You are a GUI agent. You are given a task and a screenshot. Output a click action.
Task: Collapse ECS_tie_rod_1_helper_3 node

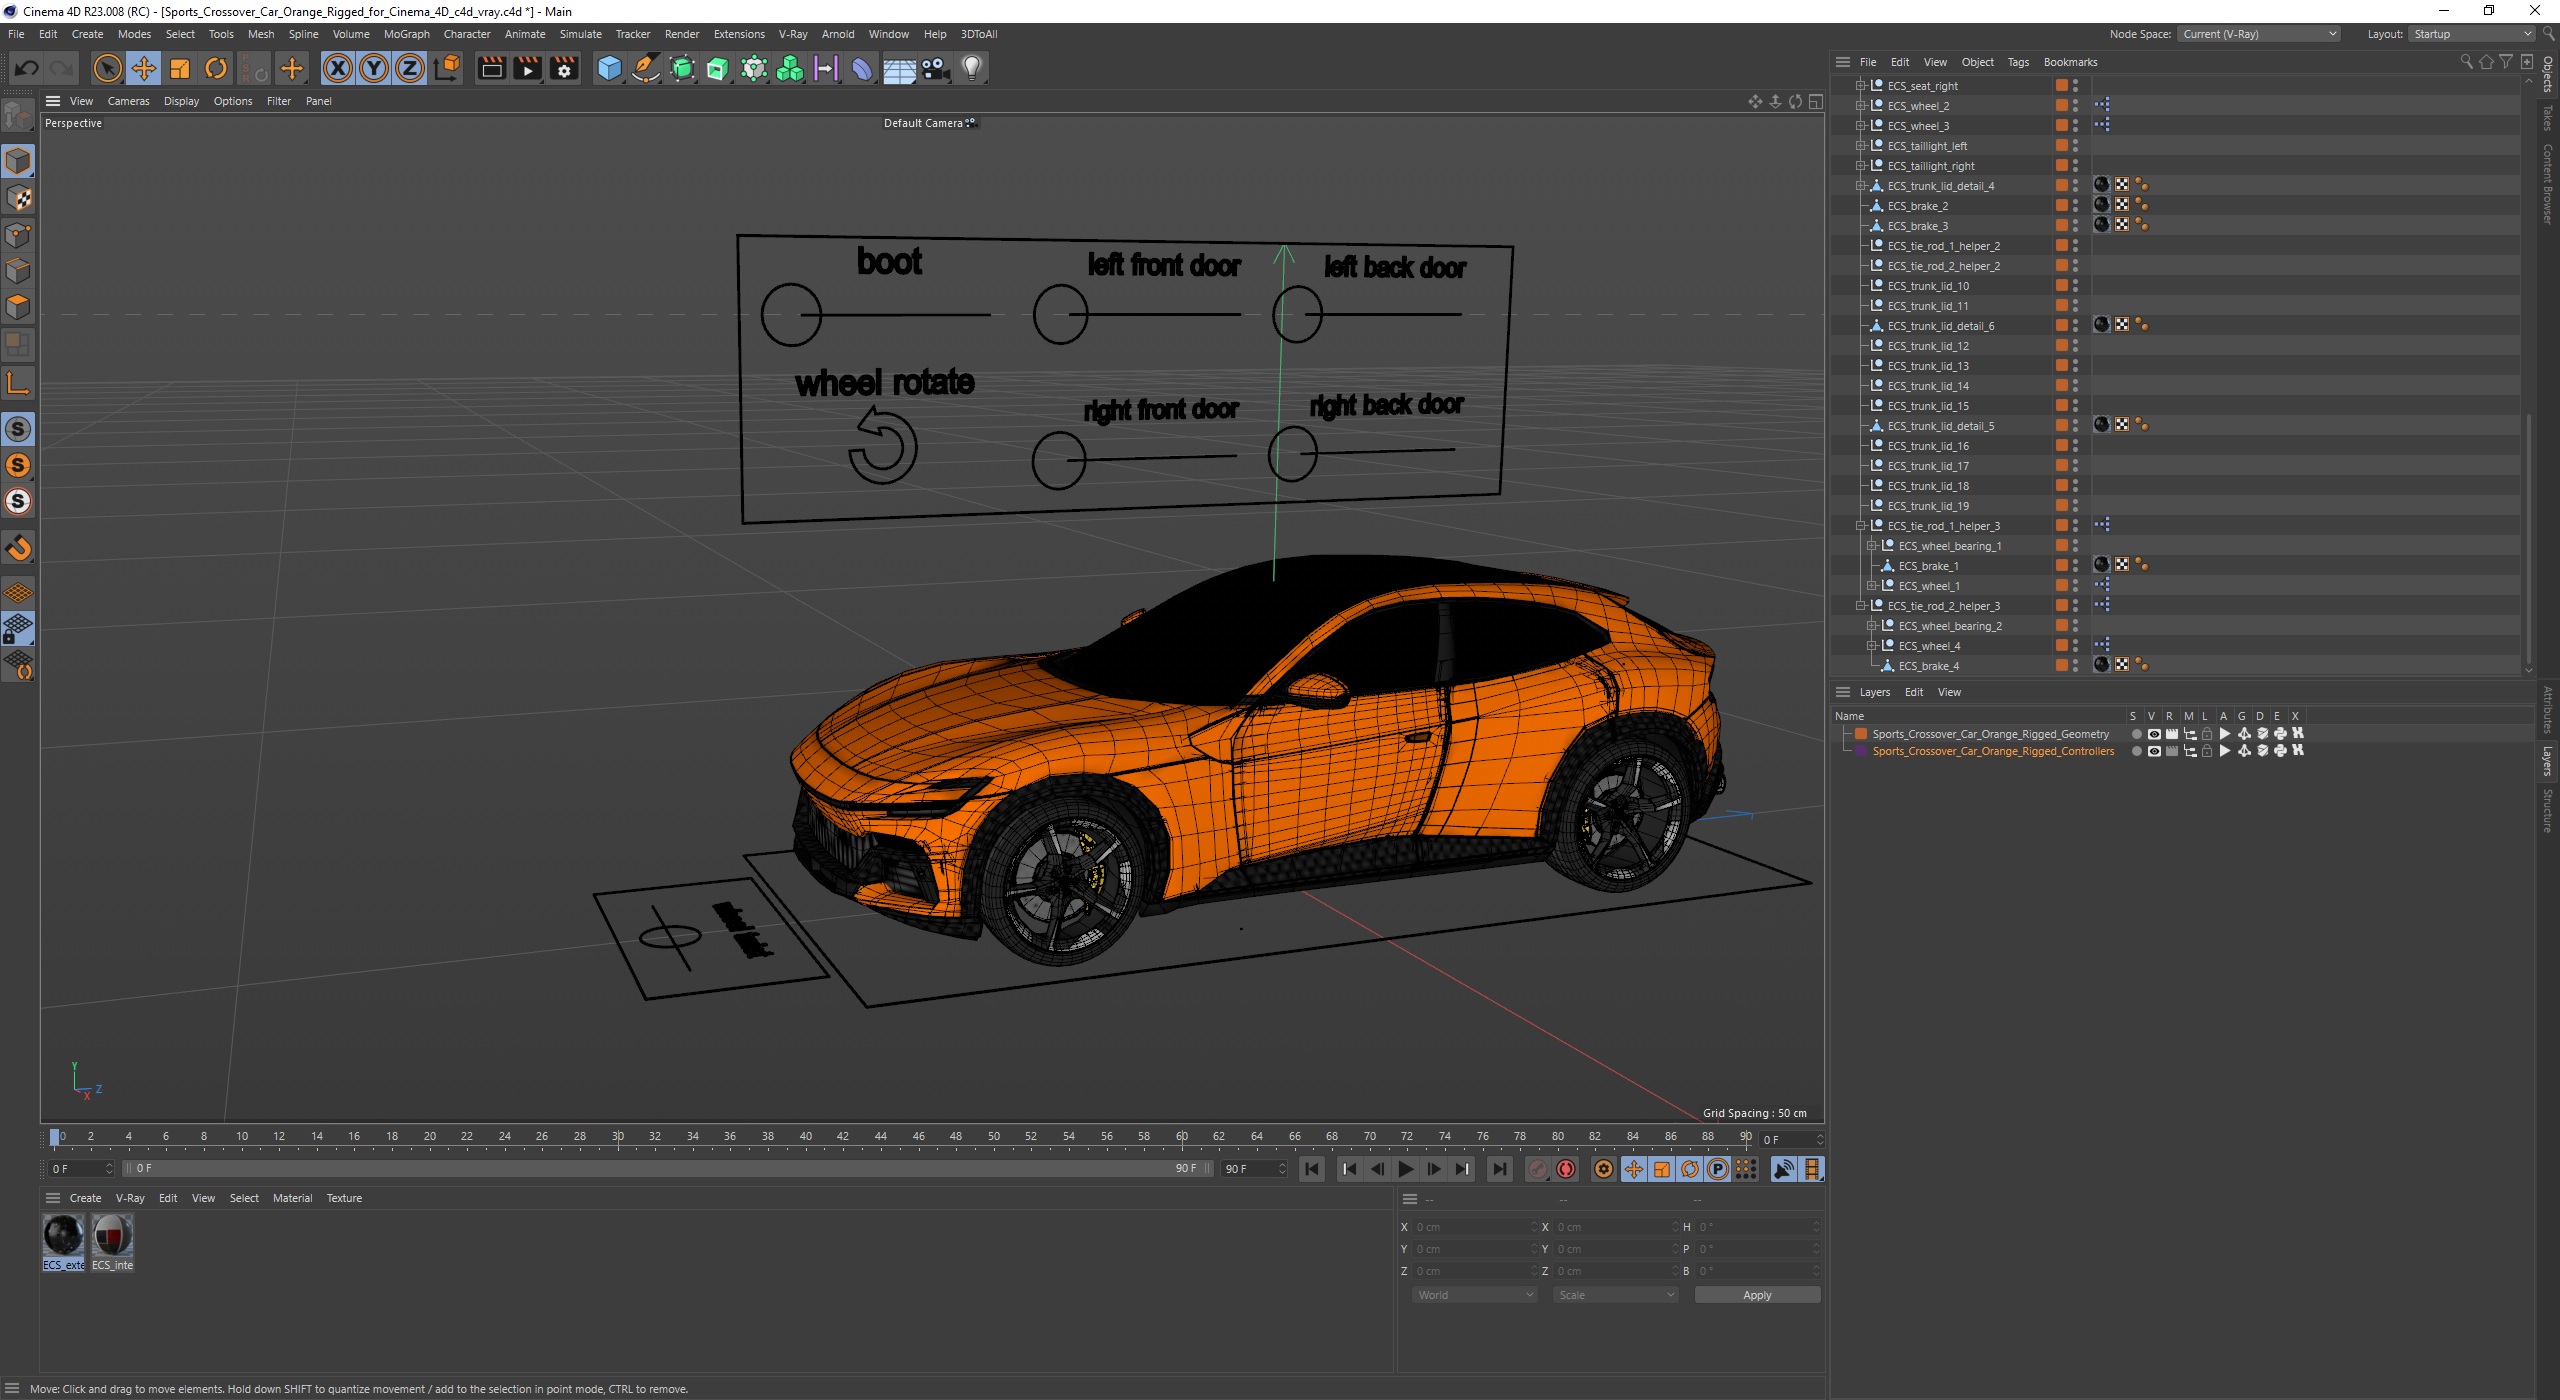(1861, 526)
